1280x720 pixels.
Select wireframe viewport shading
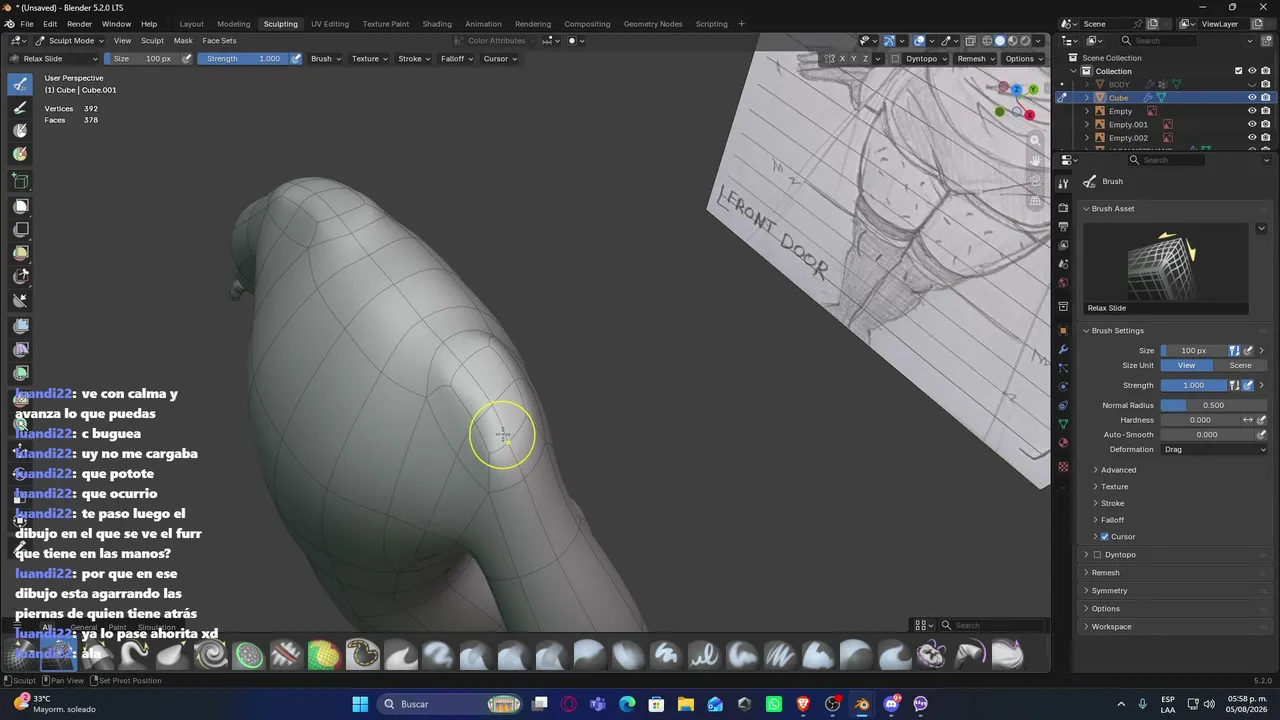[987, 41]
